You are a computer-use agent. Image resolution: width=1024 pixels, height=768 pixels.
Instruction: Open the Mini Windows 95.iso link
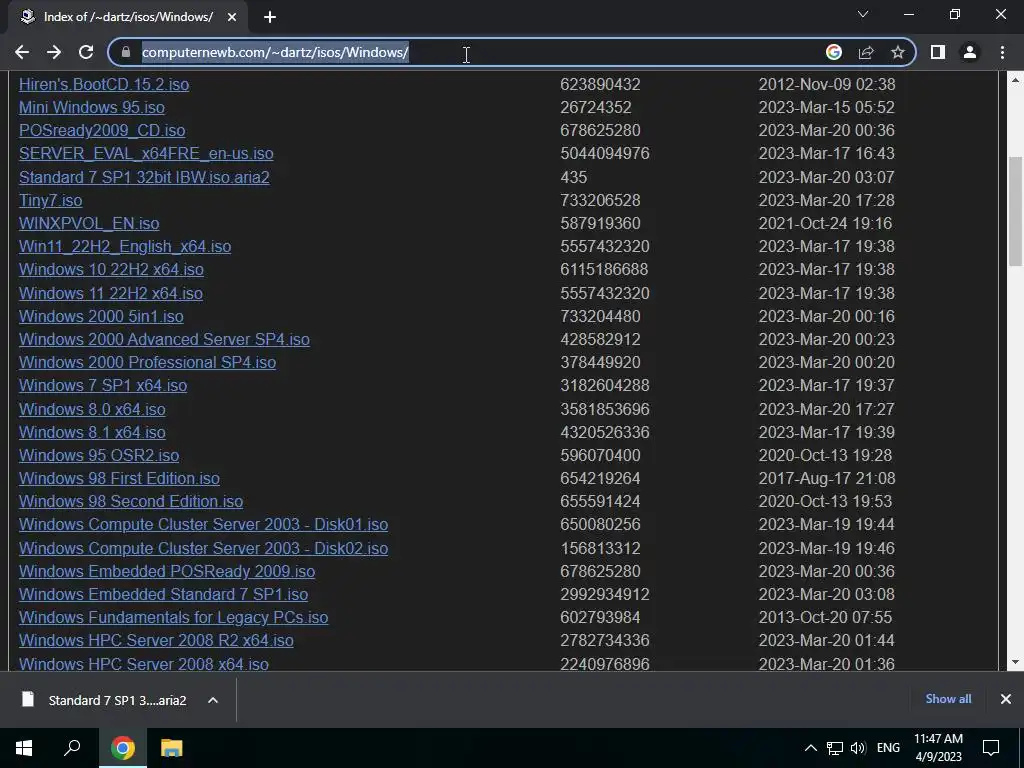coord(91,107)
